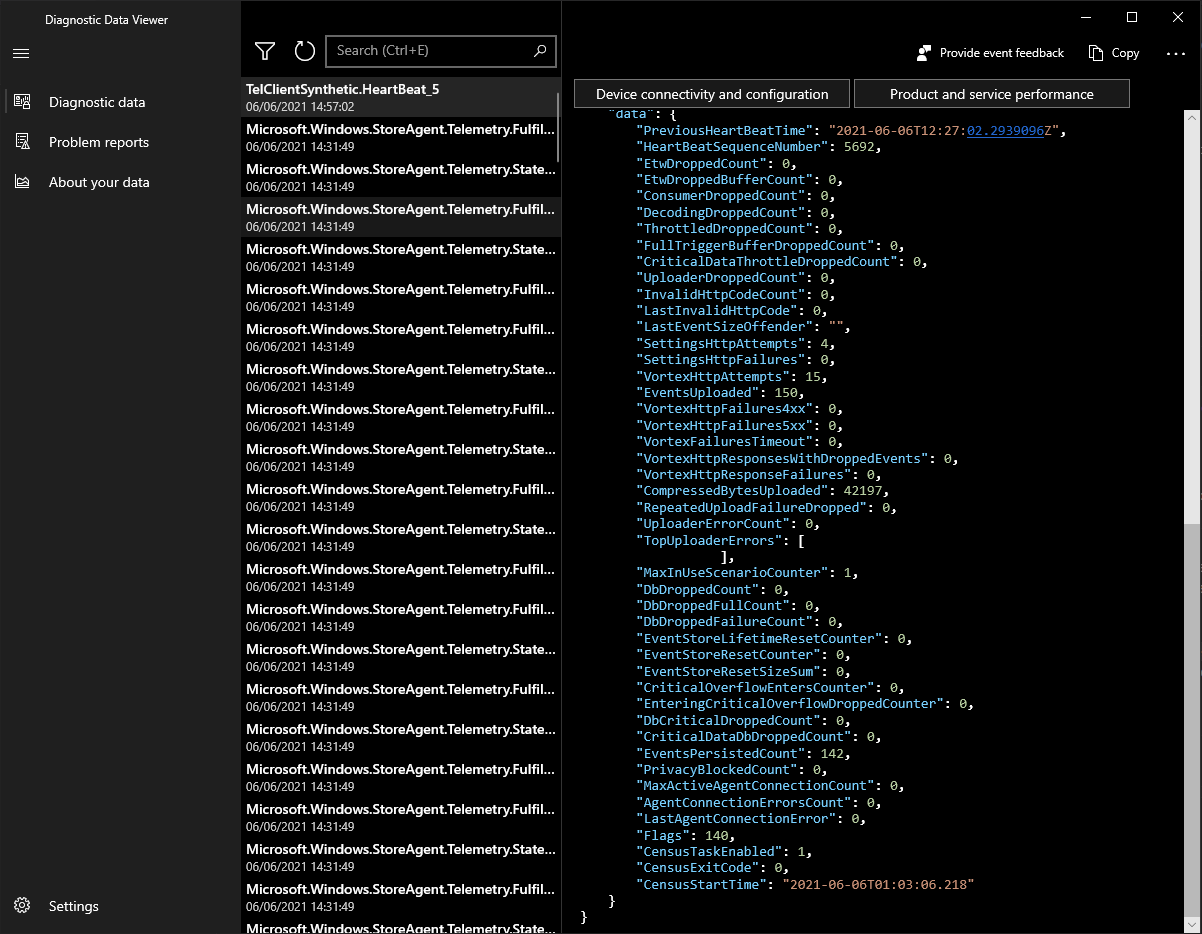Click the "LastAgentConnectionError" line
This screenshot has width=1202, height=934.
click(751, 819)
